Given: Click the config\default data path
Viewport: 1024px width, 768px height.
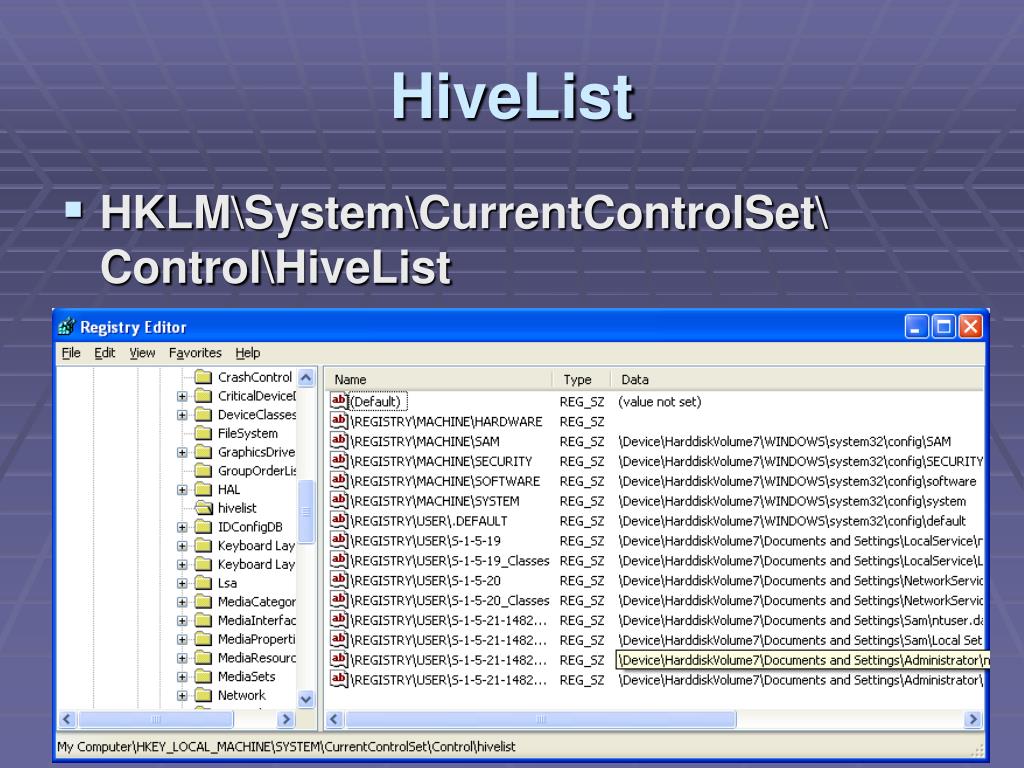Looking at the screenshot, I should coord(792,521).
